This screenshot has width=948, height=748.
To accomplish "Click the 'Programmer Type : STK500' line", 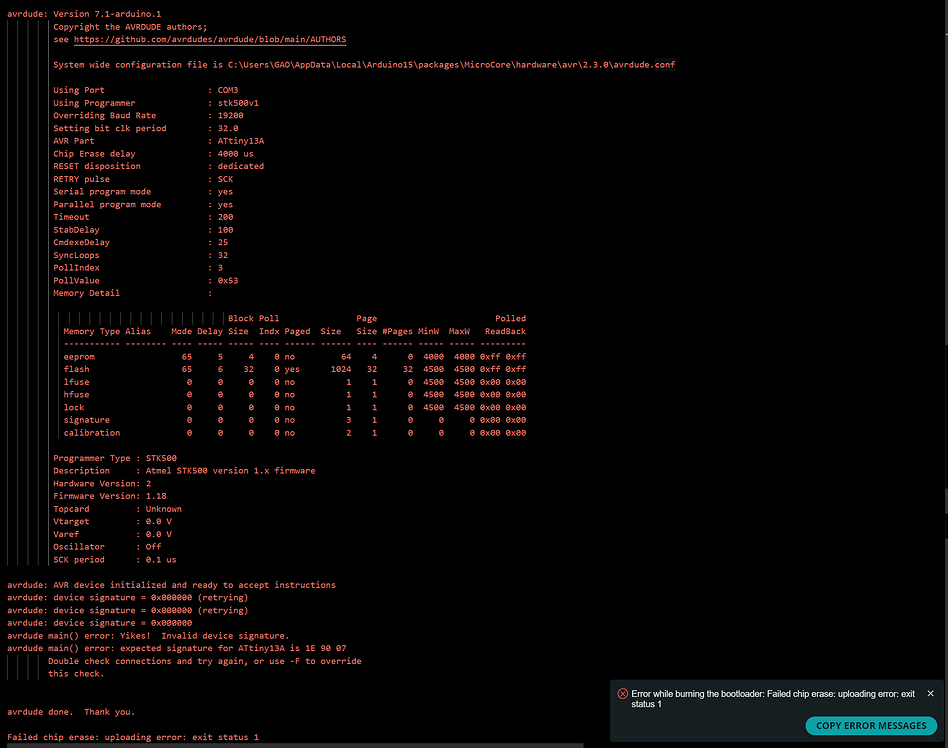I will 115,458.
